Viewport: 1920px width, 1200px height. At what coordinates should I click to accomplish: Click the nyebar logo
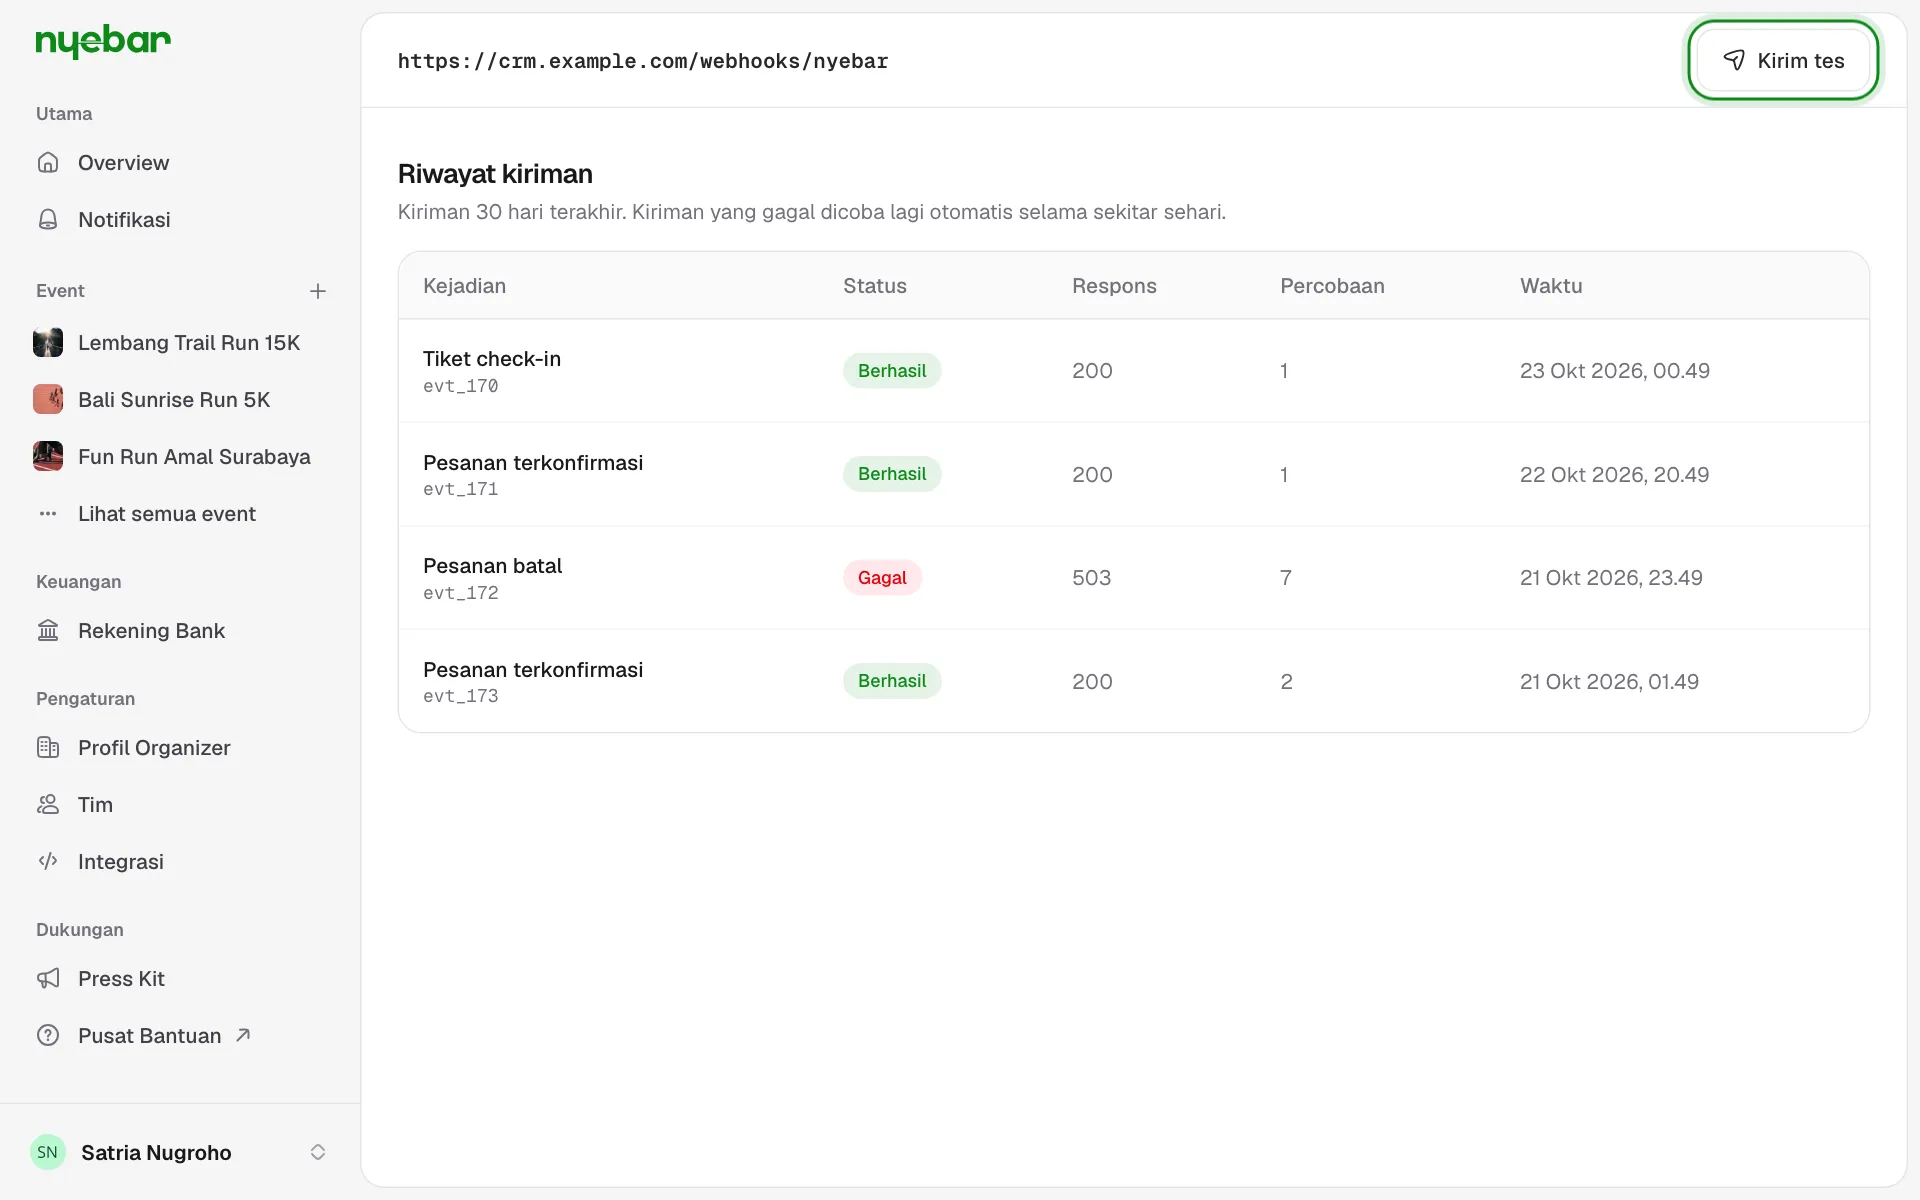[x=103, y=41]
